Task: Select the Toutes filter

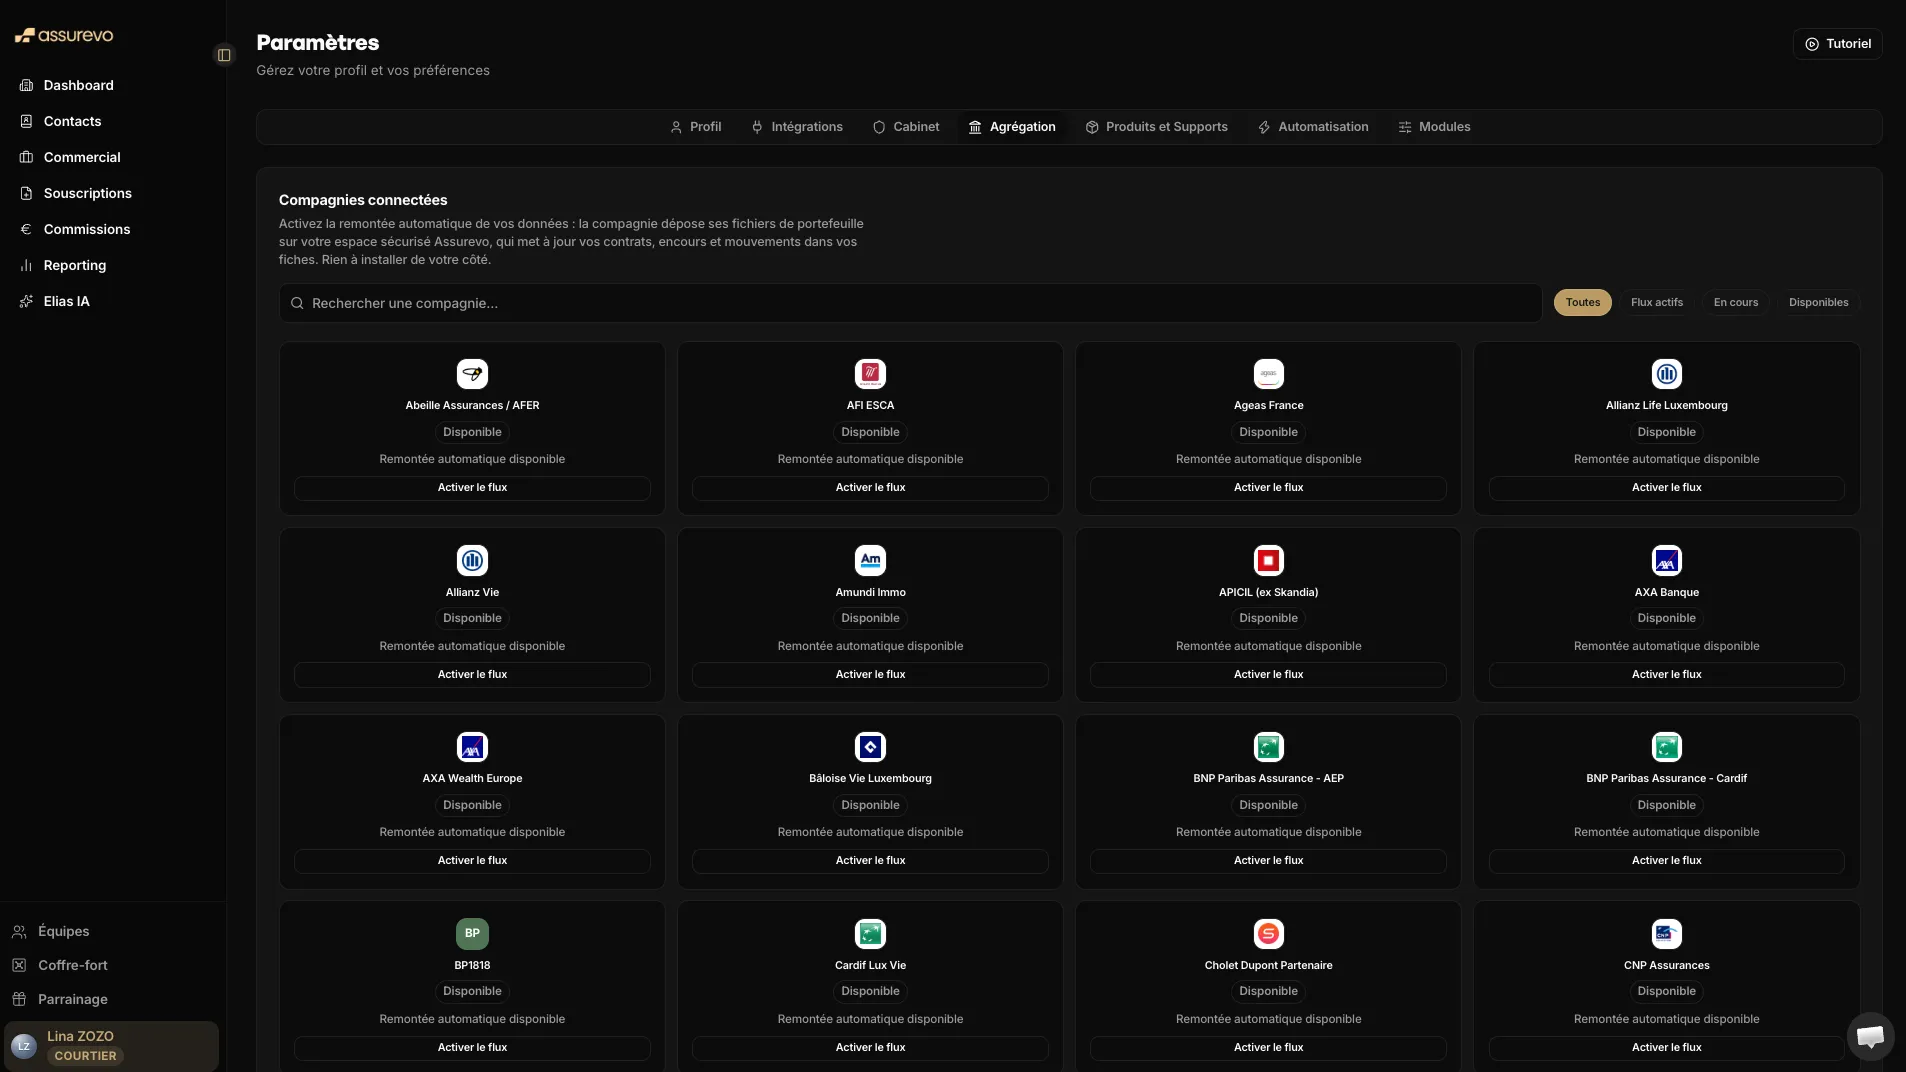Action: 1582,302
